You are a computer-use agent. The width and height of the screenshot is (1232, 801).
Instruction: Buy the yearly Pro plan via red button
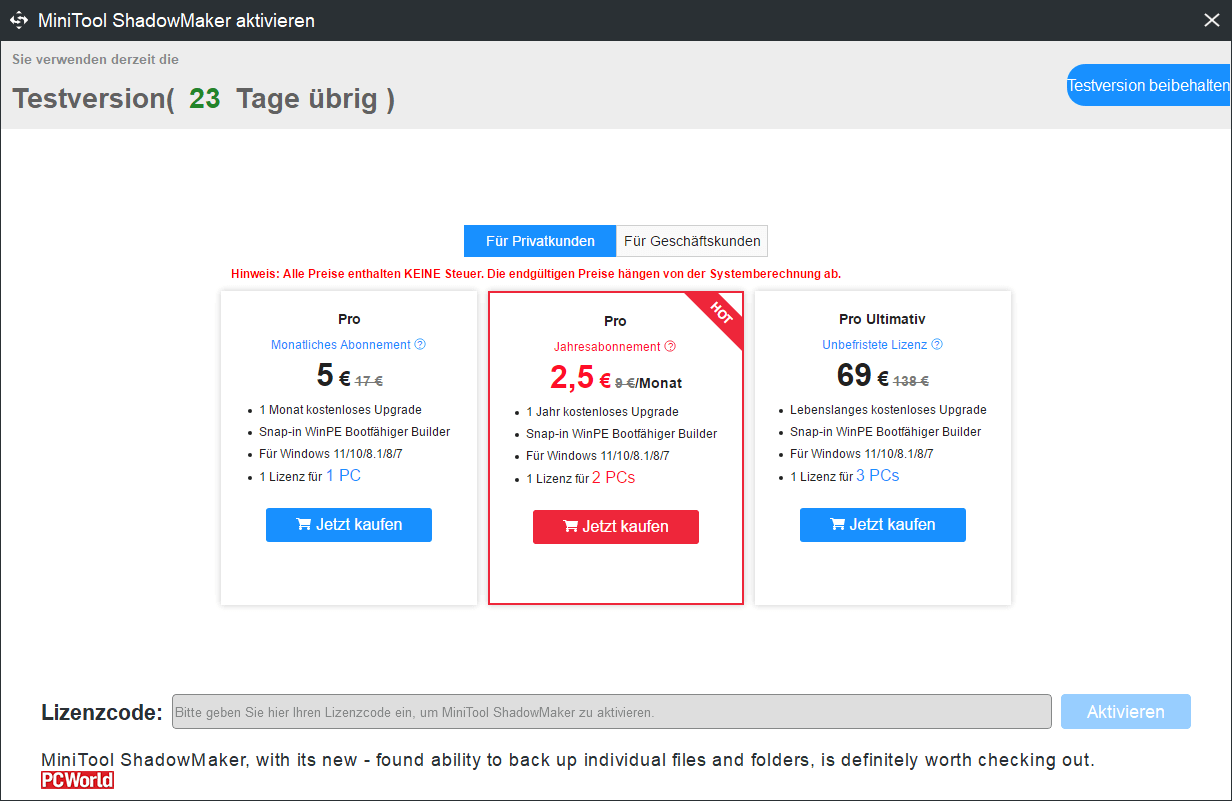[616, 527]
